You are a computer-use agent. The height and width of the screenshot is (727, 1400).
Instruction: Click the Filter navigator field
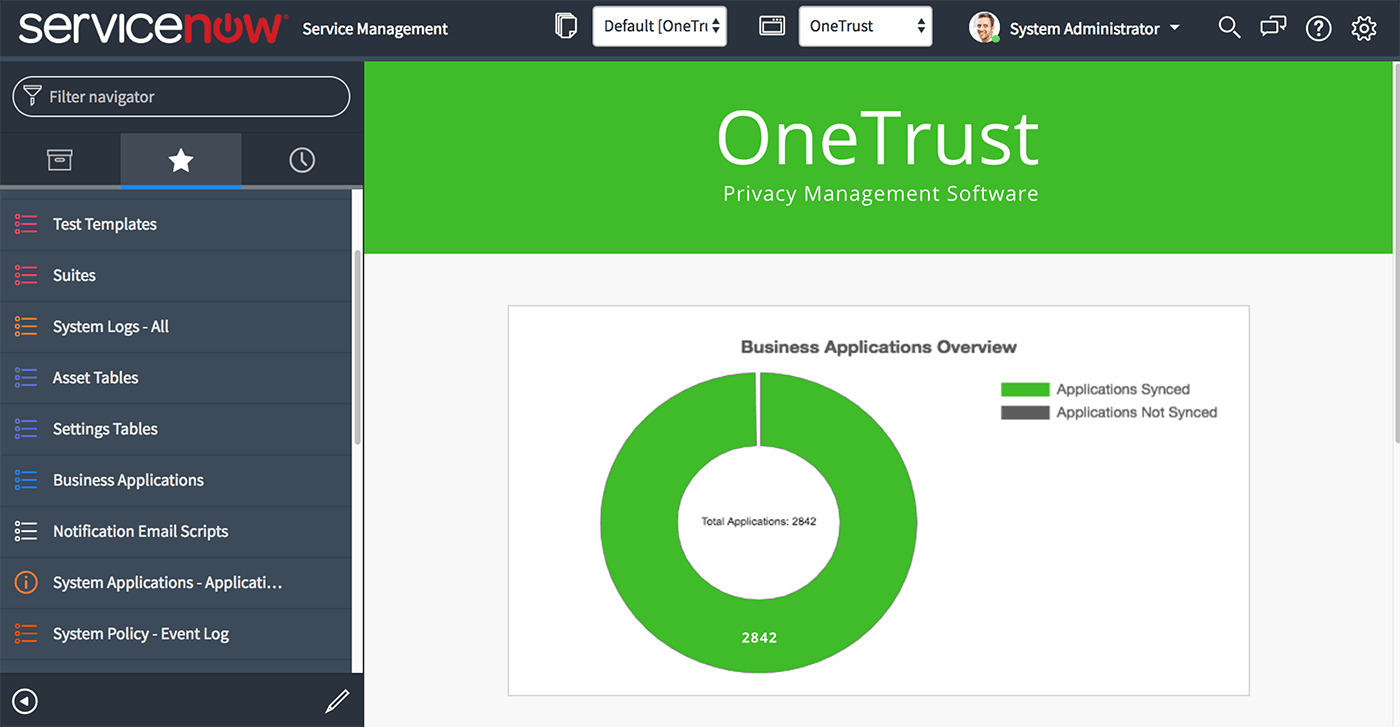tap(181, 97)
